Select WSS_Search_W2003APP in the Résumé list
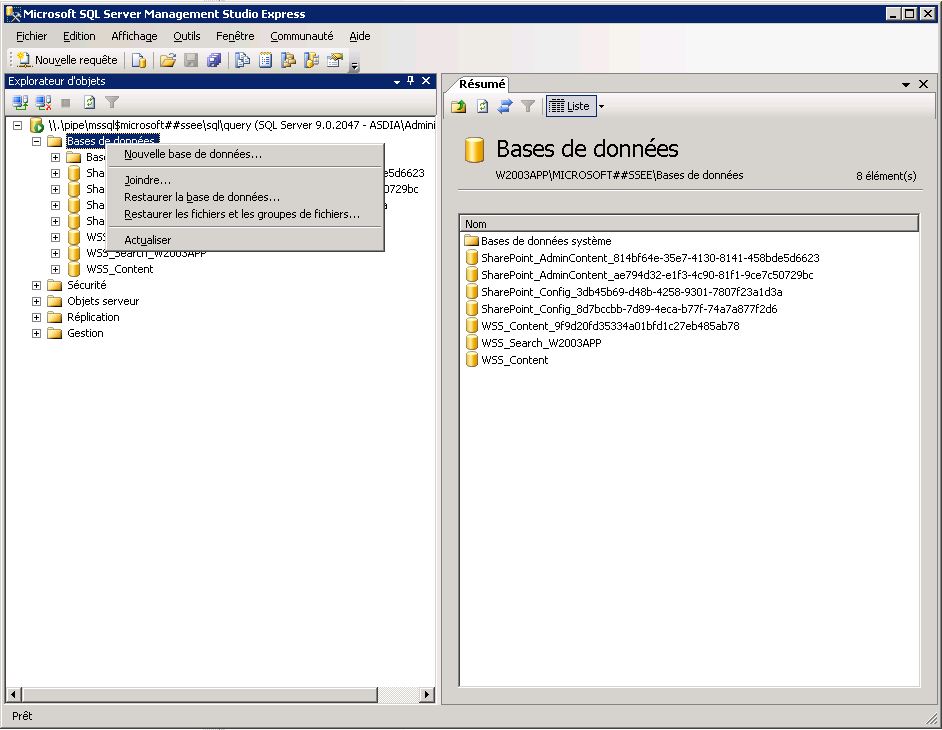 [x=541, y=343]
